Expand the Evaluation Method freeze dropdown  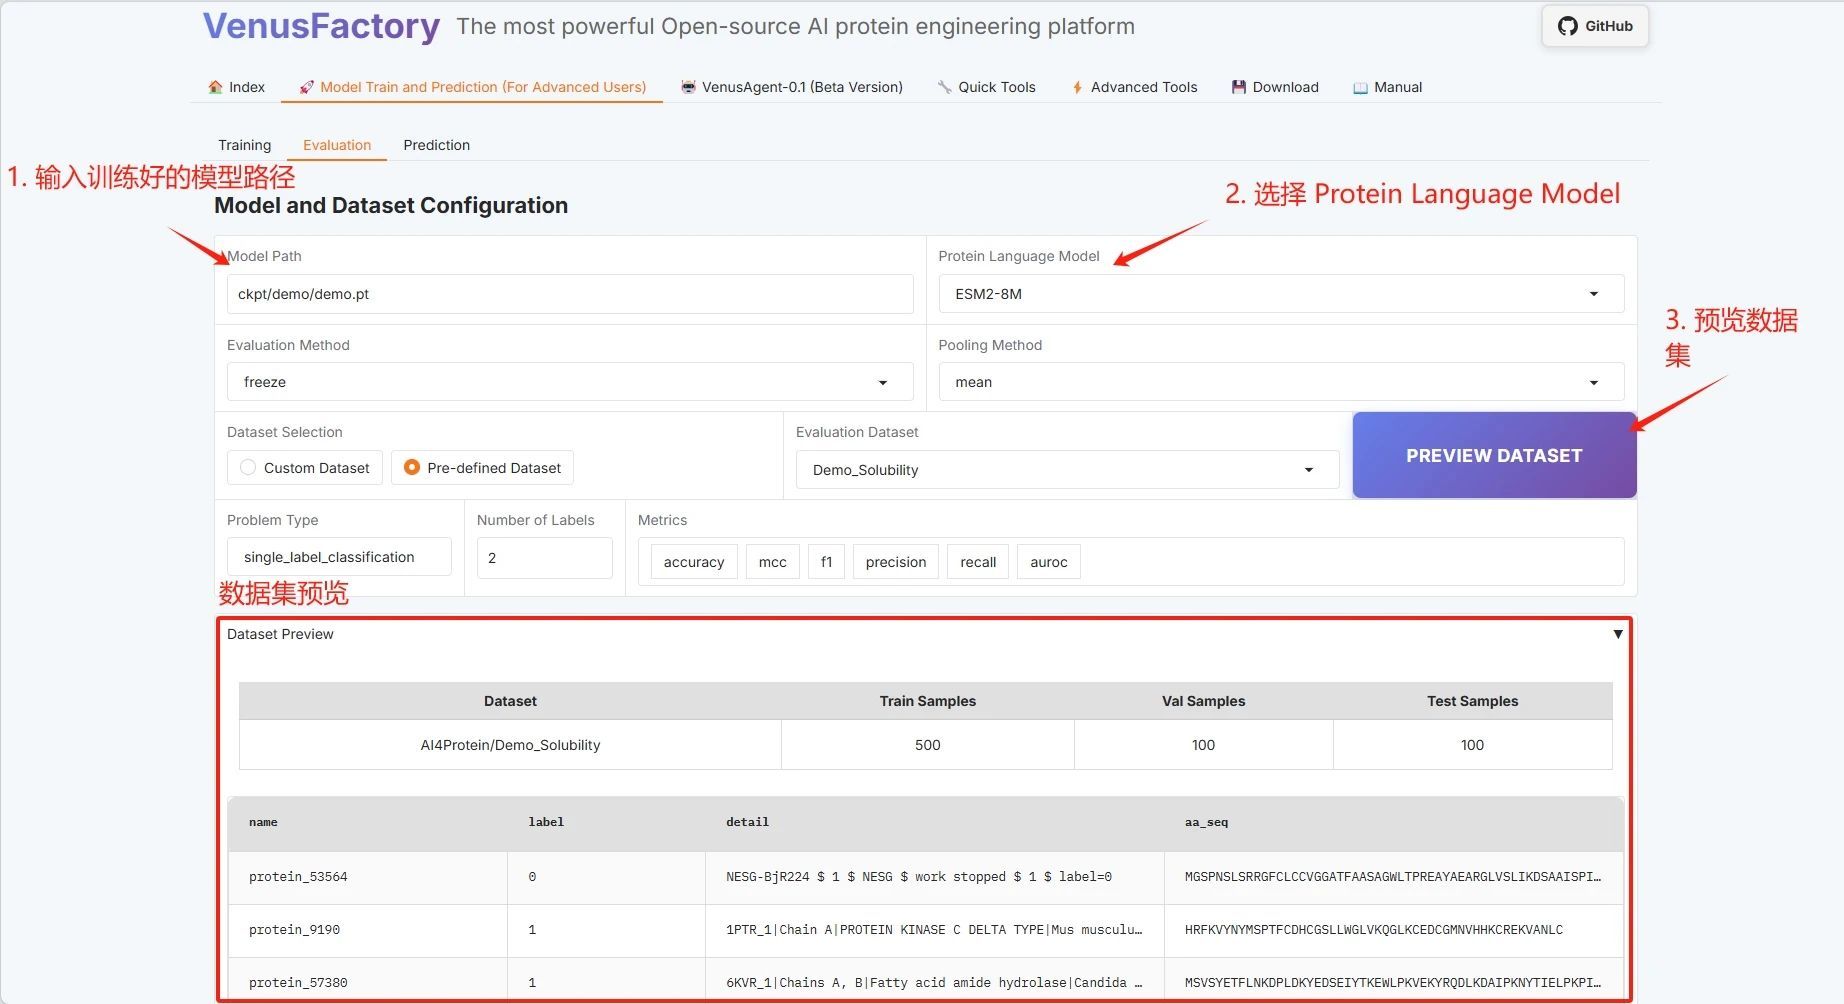(x=569, y=382)
